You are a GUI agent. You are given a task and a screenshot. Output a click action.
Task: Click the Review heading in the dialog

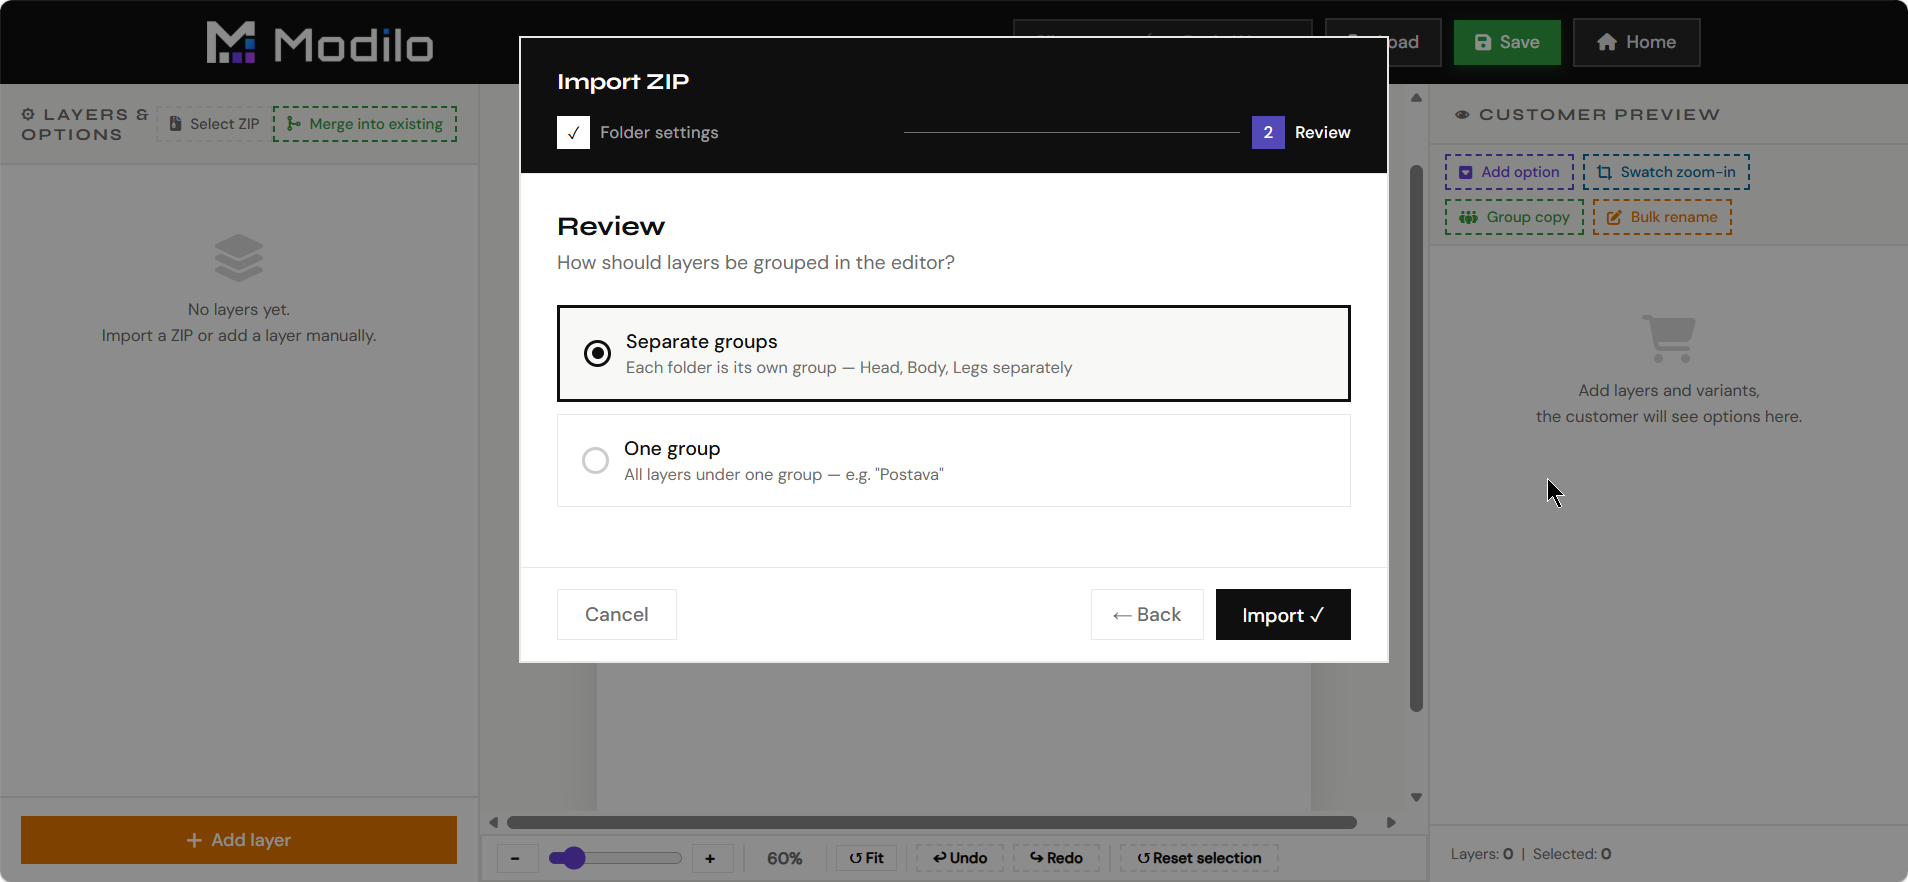(x=611, y=226)
